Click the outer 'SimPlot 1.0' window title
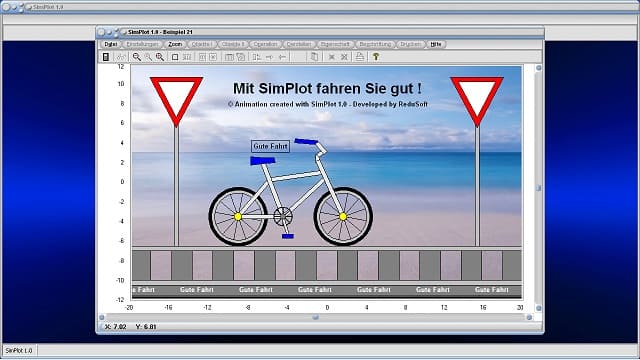 pyautogui.click(x=48, y=7)
